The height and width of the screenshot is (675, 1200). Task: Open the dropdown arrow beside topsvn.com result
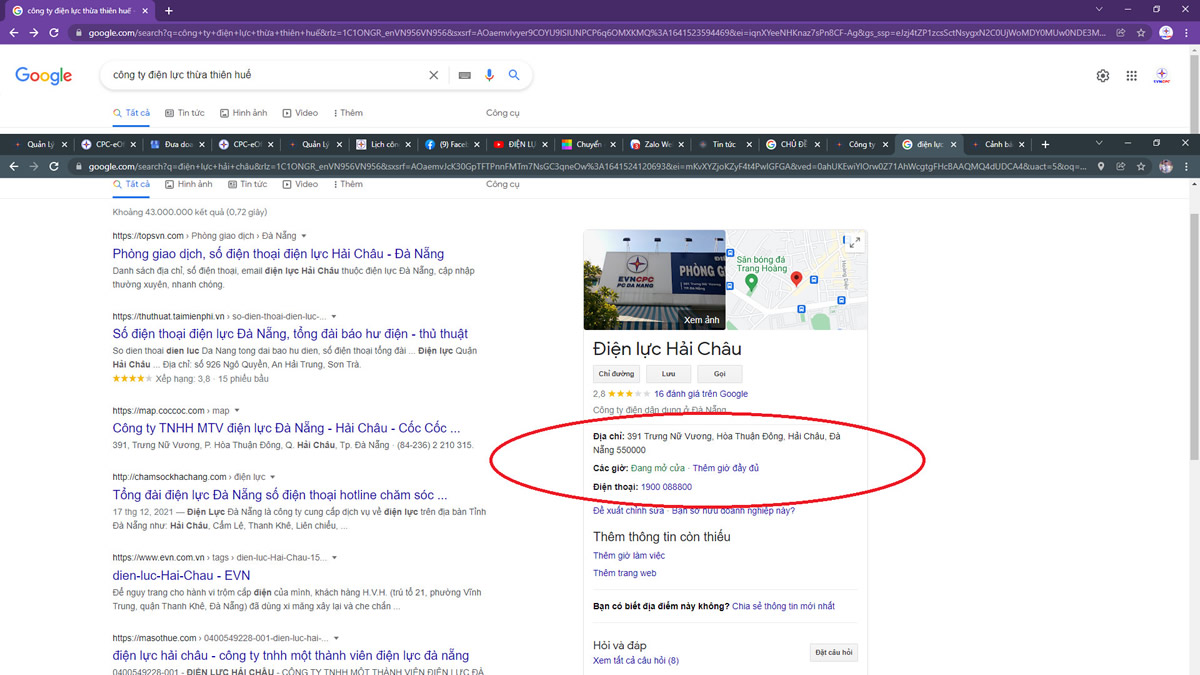click(304, 236)
